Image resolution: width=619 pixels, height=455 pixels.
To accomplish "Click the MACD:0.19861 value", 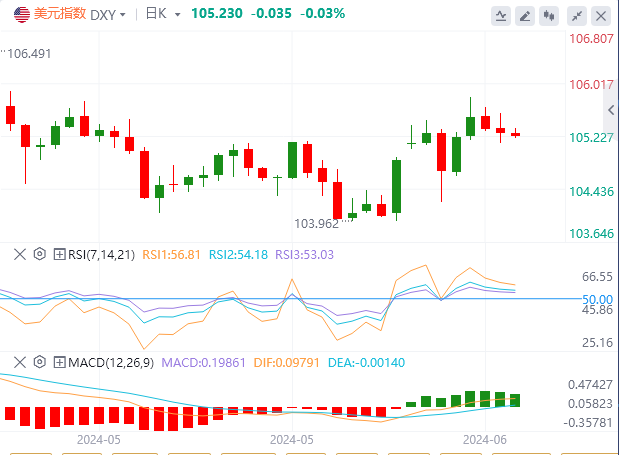I will 204,362.
